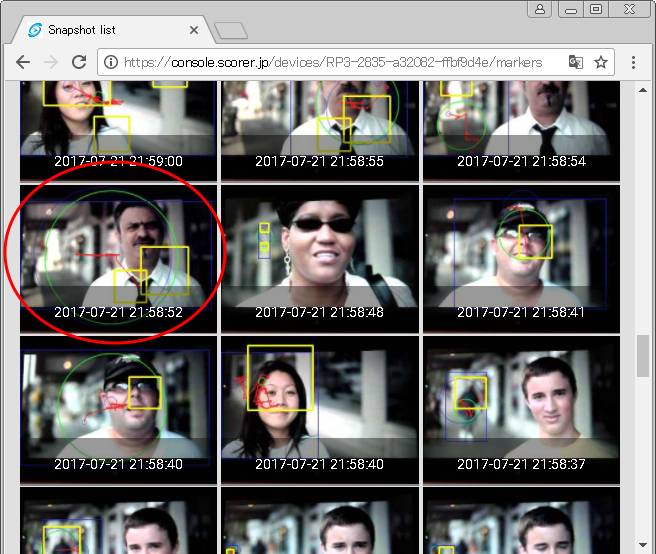The image size is (656, 554).
Task: Open the Chrome three-dot menu
Action: 633,62
